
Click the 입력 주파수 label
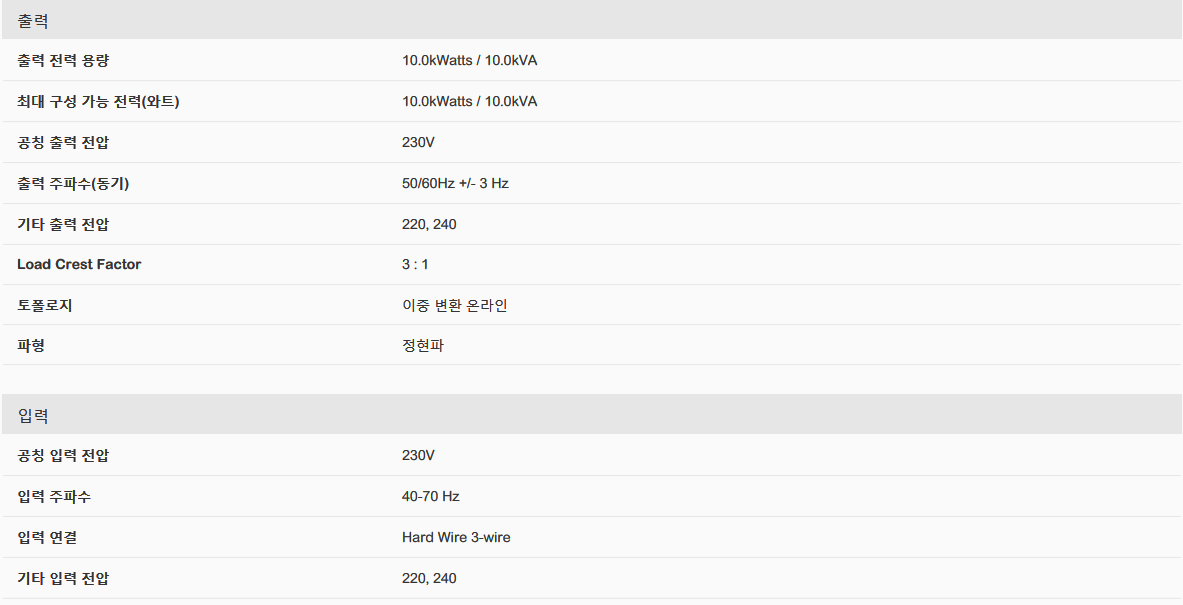click(x=54, y=497)
